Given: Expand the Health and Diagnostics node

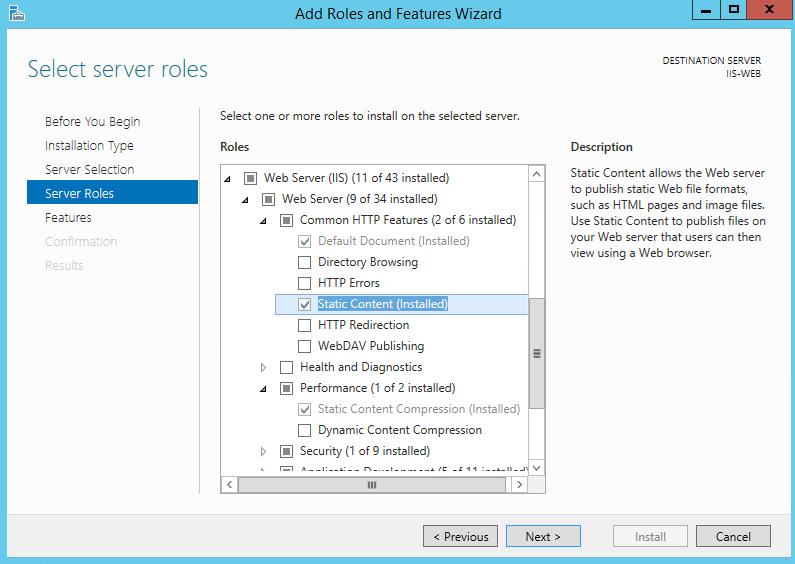Looking at the screenshot, I should click(x=263, y=367).
